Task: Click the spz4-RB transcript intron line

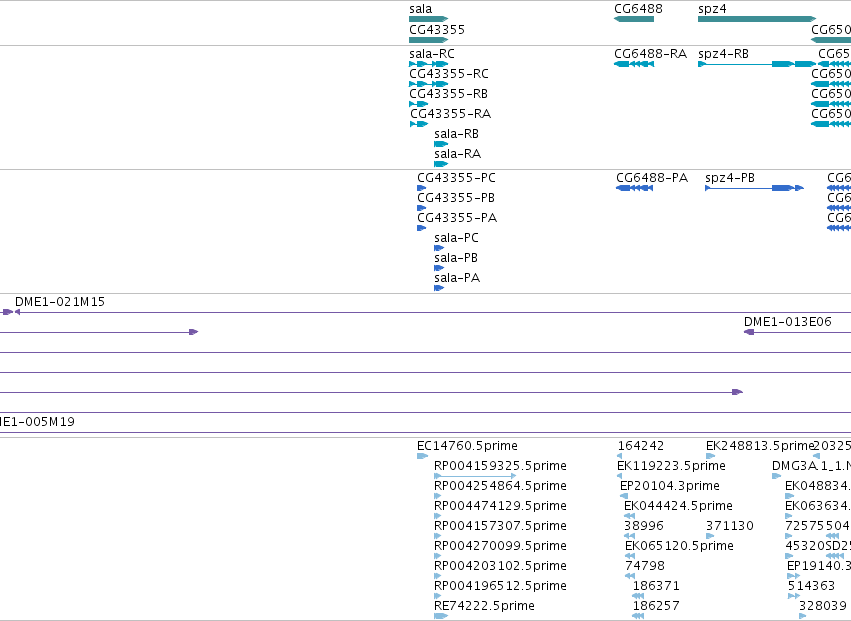Action: 739,64
